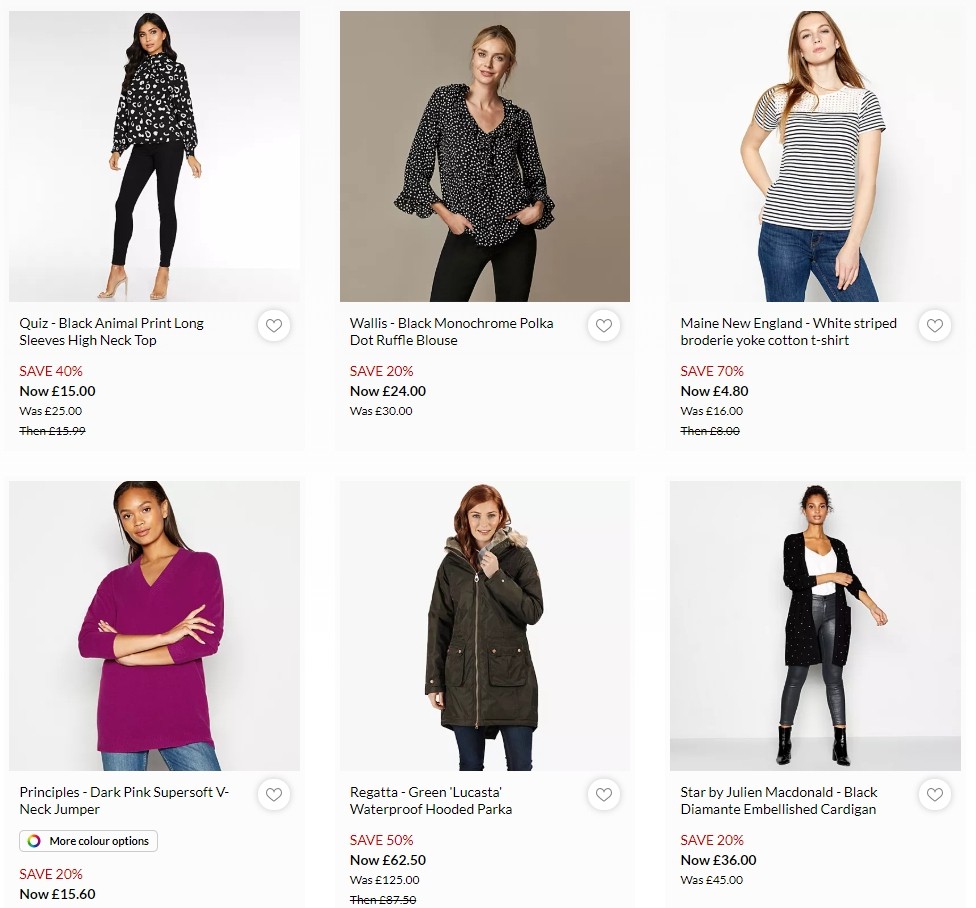The height and width of the screenshot is (908, 976).
Task: Add Star diamante cardigan to wishlist
Action: 935,795
